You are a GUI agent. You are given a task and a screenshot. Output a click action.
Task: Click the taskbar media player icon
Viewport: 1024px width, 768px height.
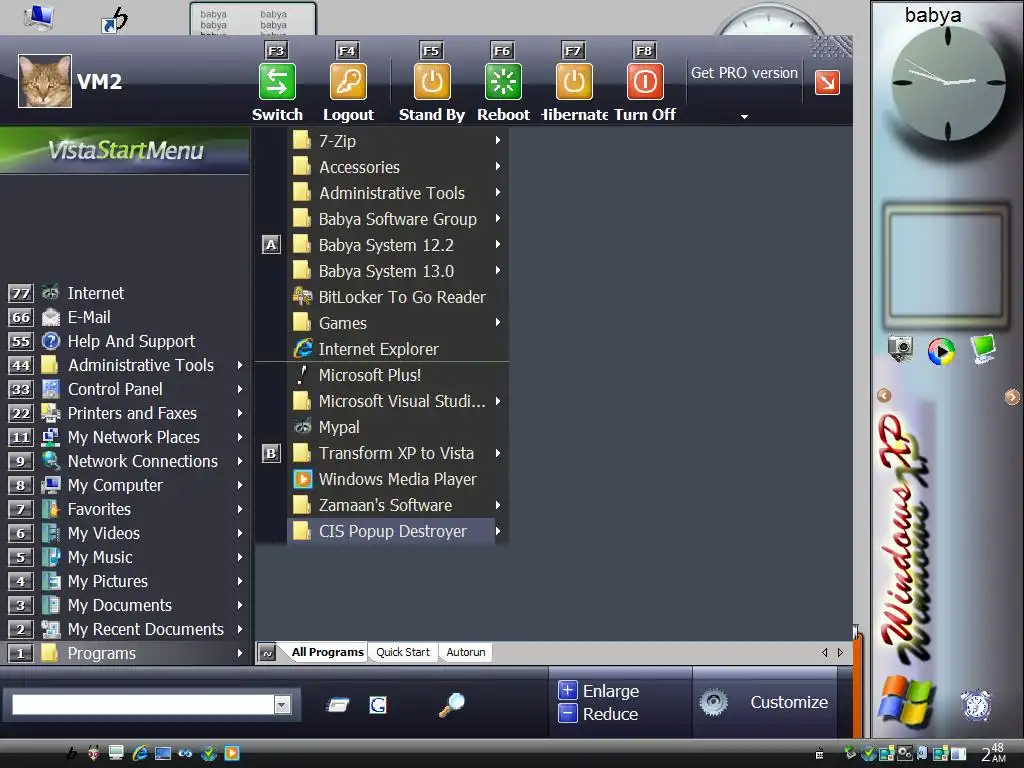232,753
